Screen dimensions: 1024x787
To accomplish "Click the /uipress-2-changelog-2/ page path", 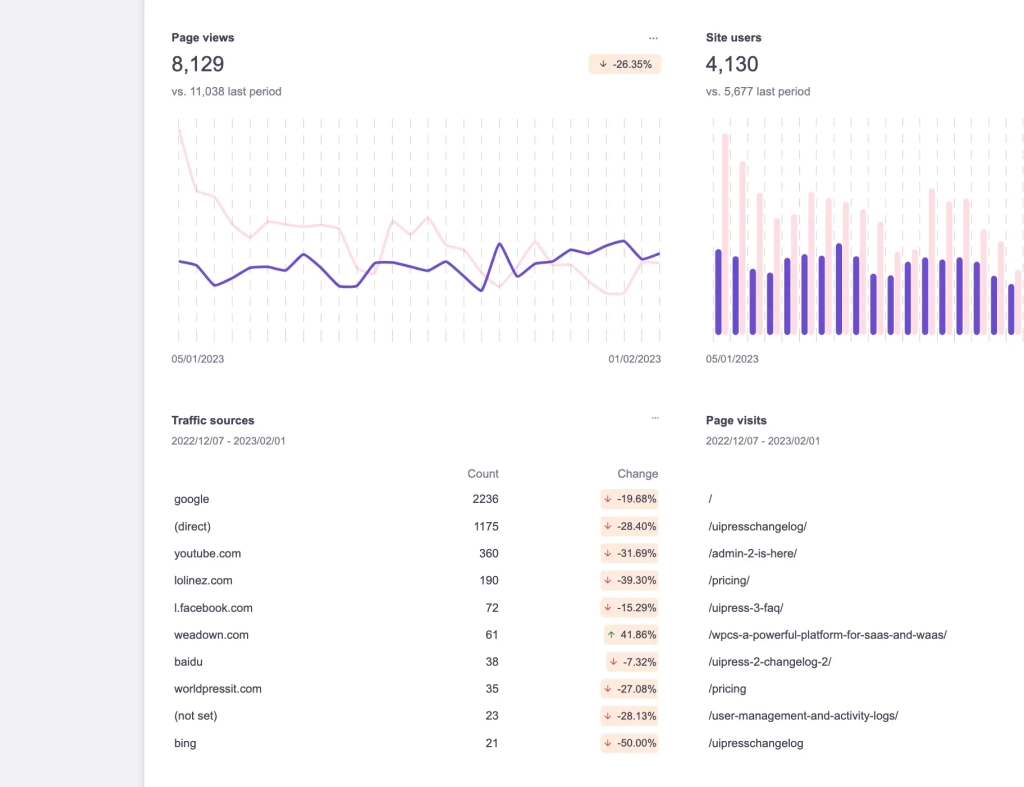I will click(770, 662).
